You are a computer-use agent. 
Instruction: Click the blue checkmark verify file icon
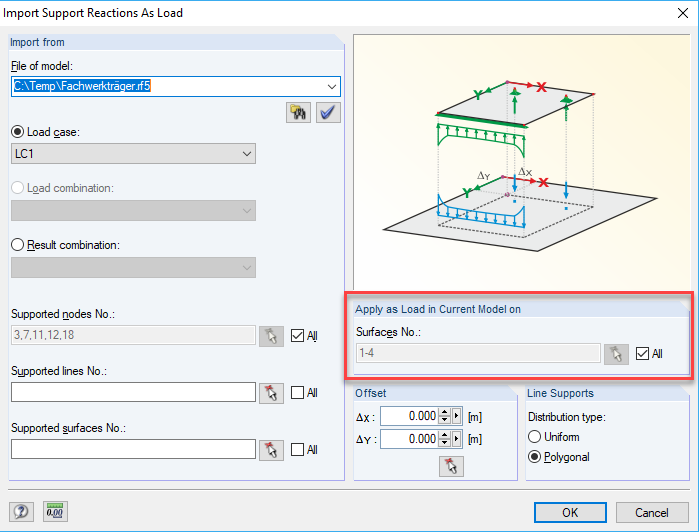[x=328, y=112]
